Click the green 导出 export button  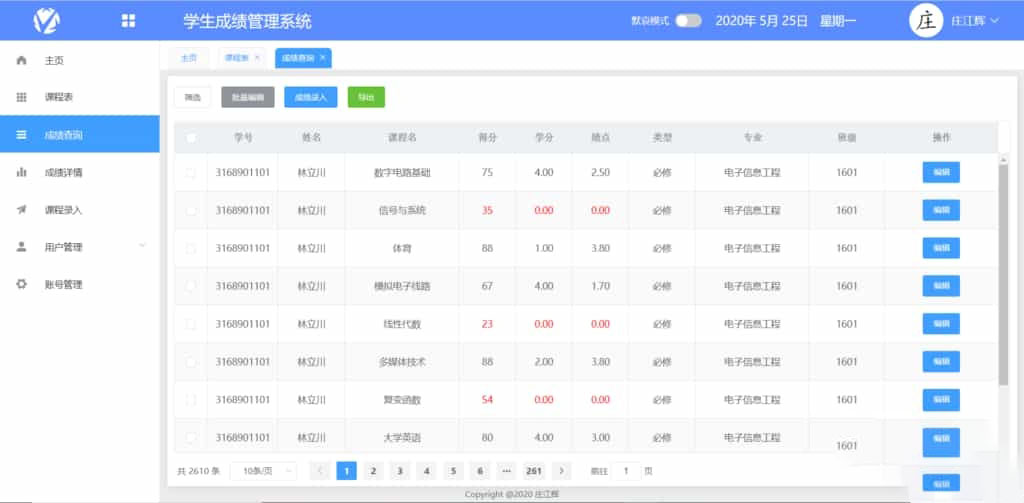click(366, 97)
